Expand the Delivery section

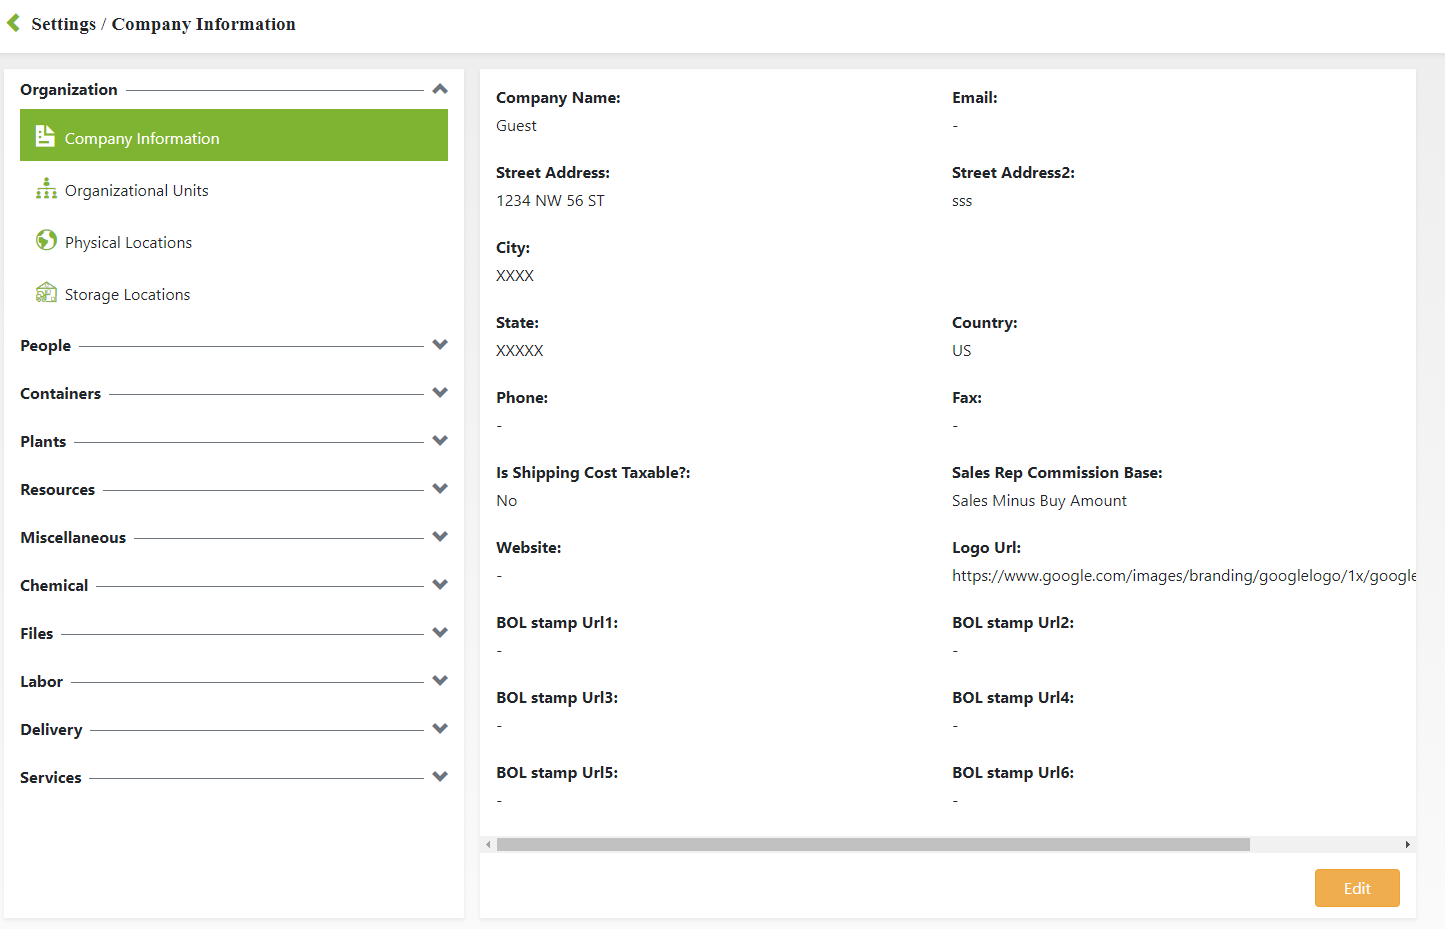coord(440,729)
